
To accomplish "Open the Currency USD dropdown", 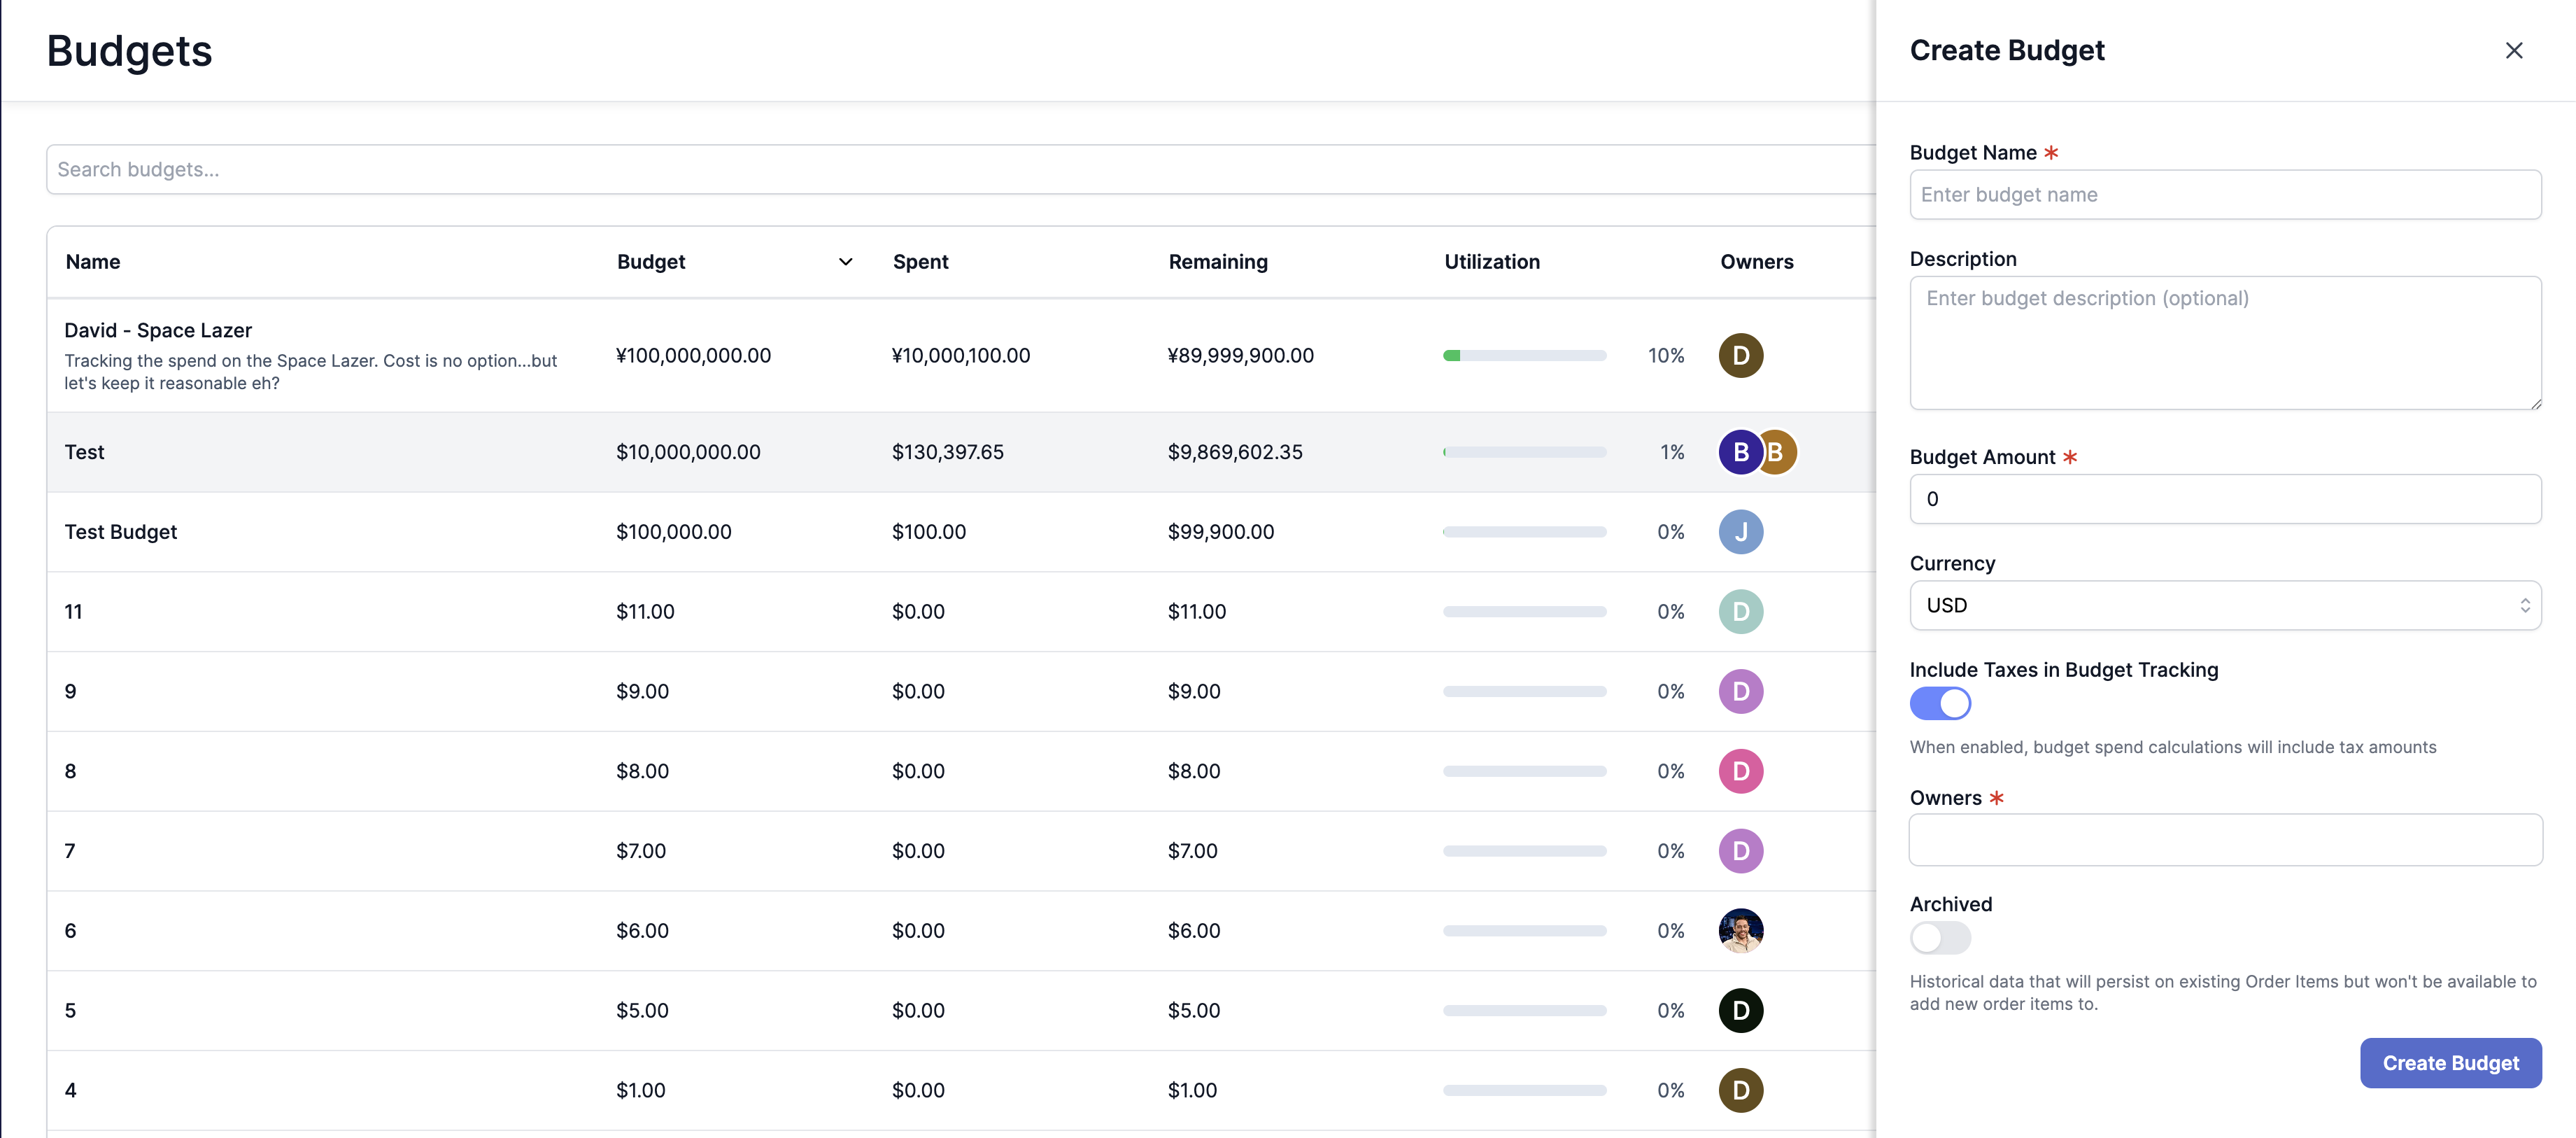I will (x=2224, y=605).
